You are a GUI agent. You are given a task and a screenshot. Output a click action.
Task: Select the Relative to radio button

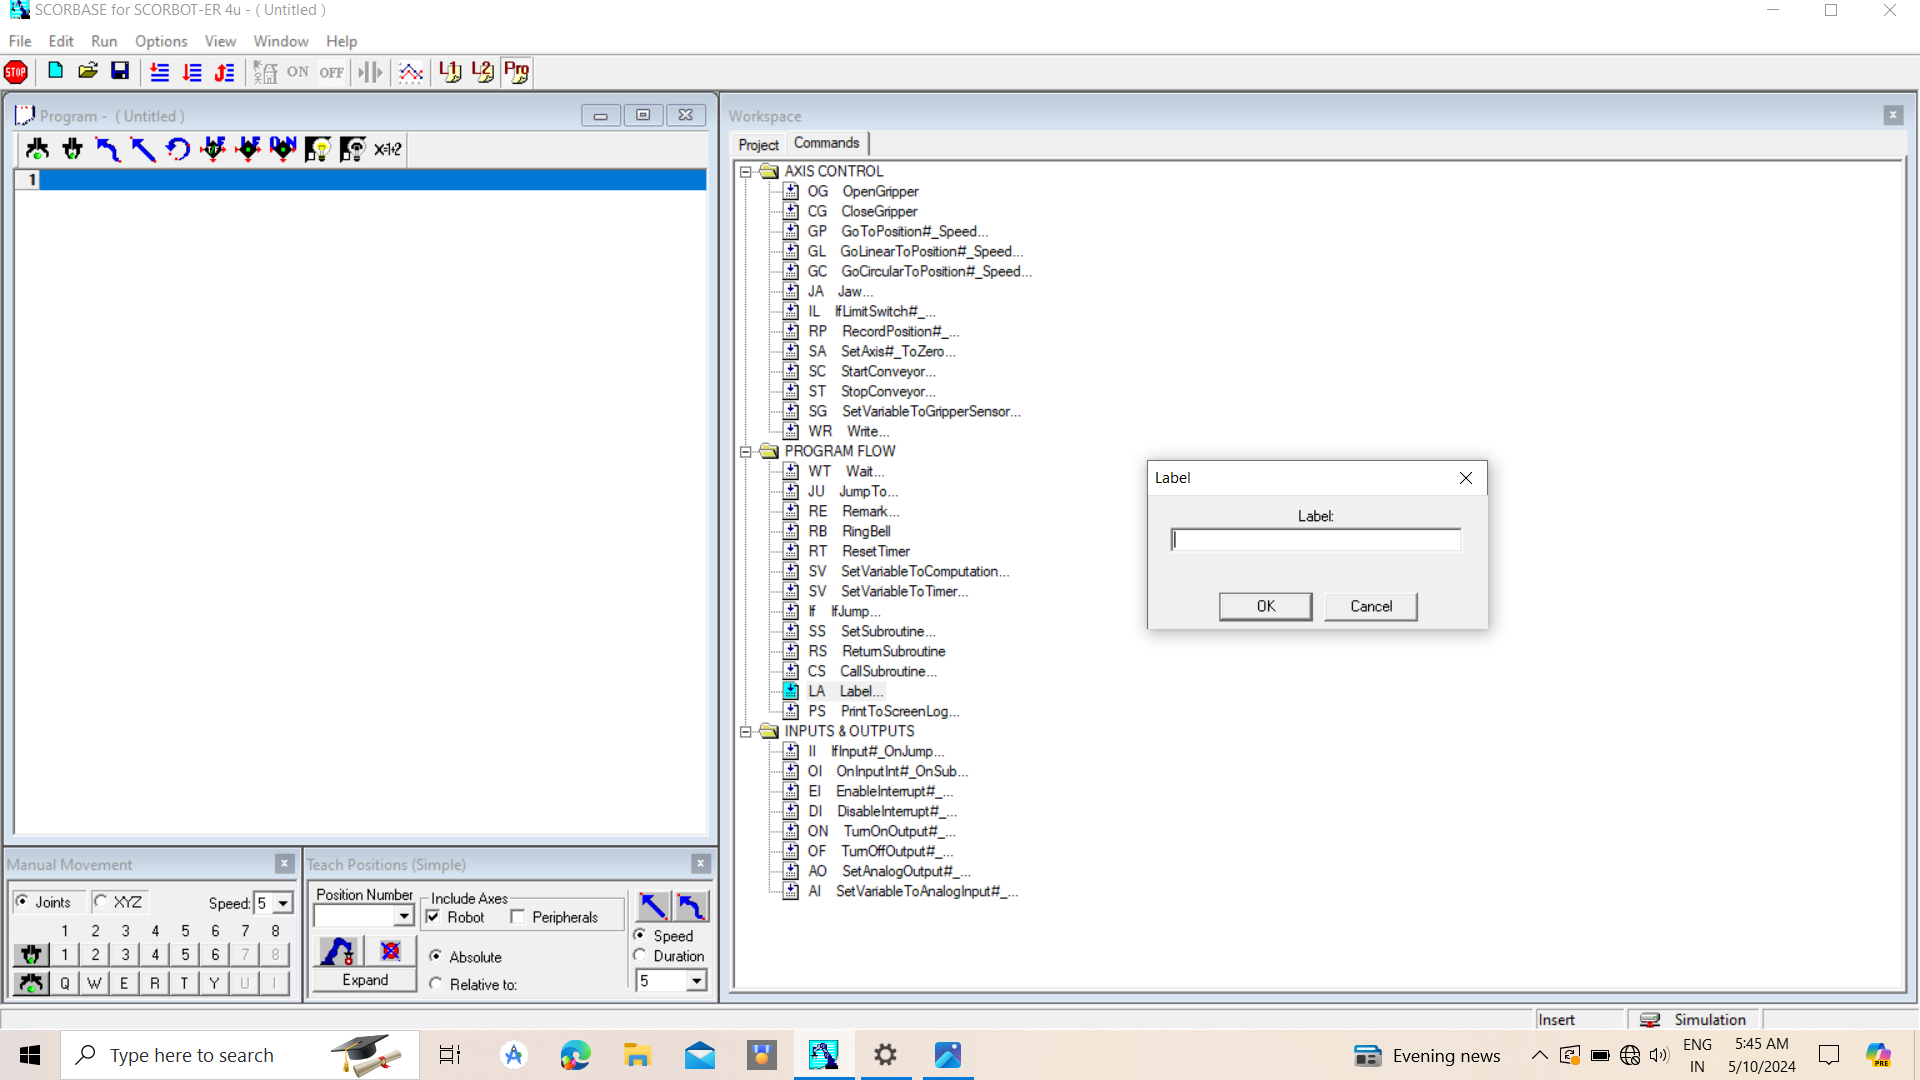coord(436,984)
